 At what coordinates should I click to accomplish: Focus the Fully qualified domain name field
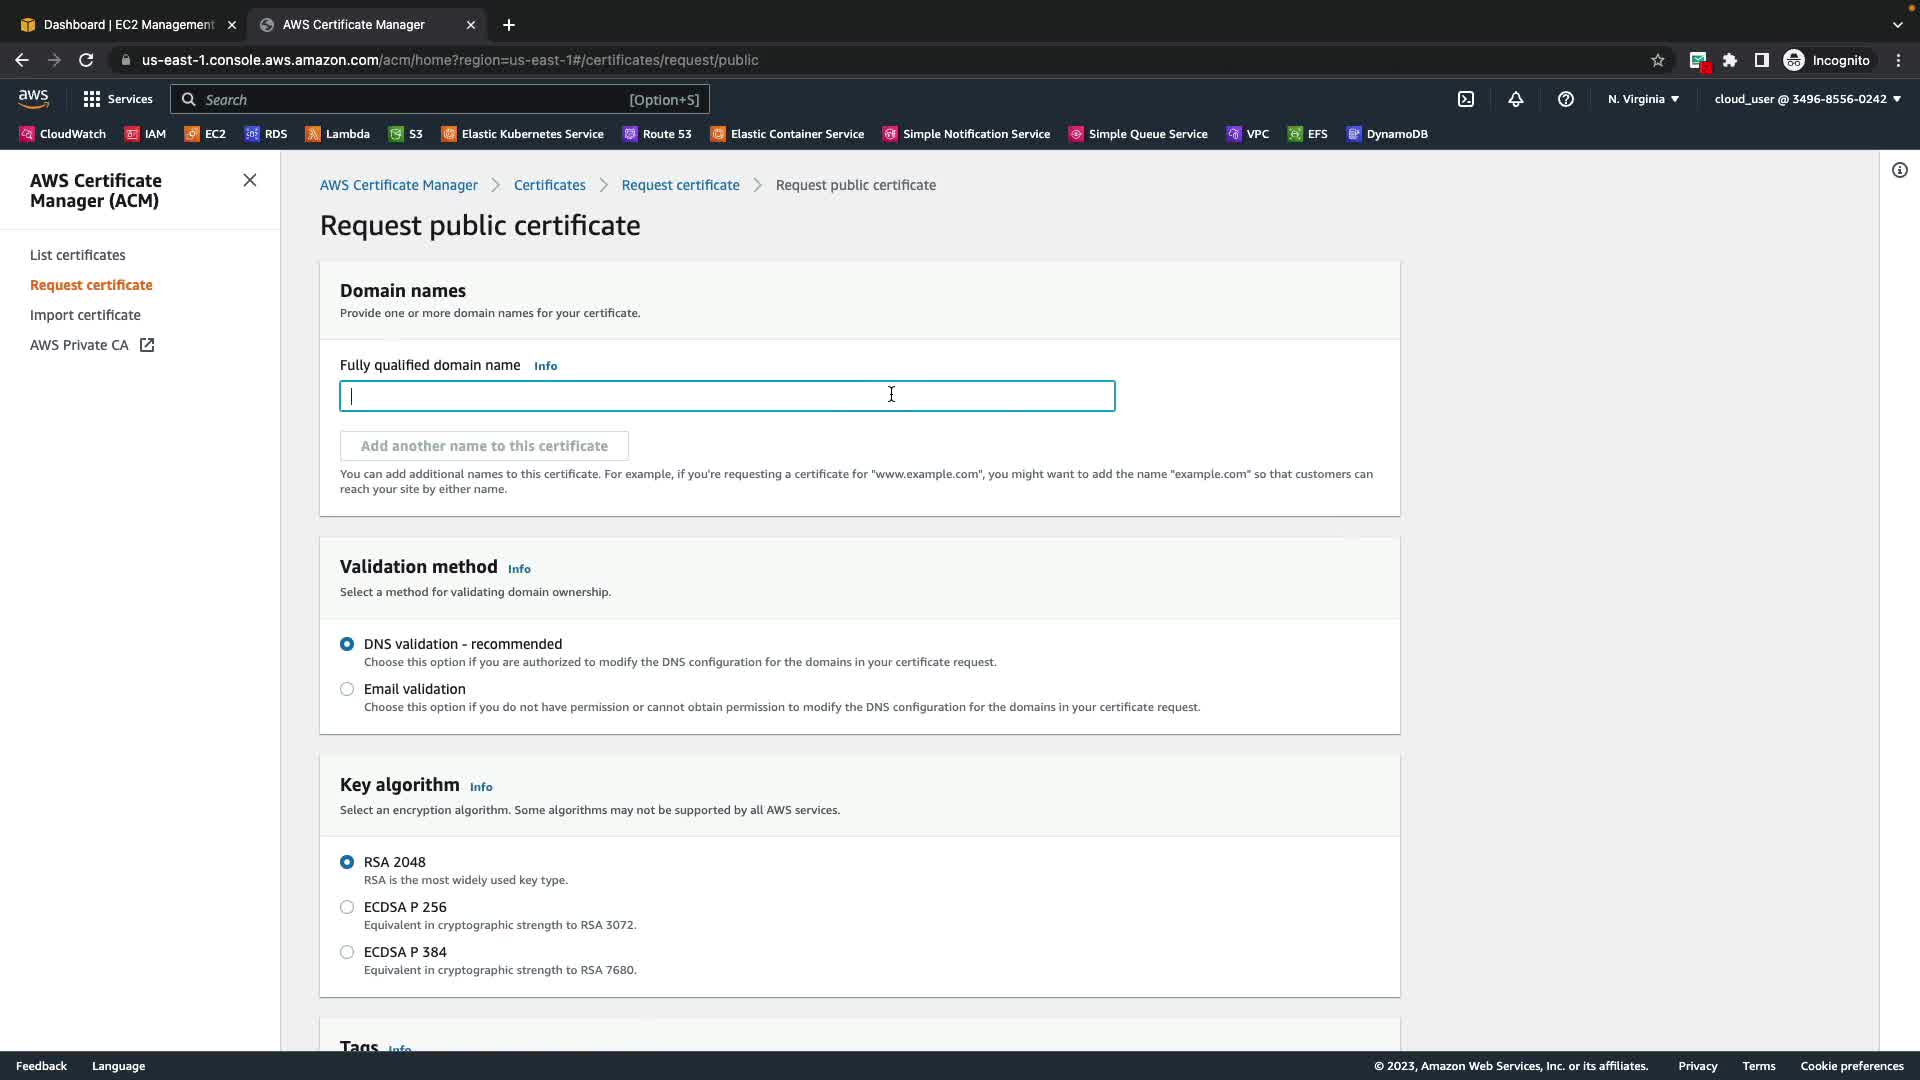tap(727, 396)
